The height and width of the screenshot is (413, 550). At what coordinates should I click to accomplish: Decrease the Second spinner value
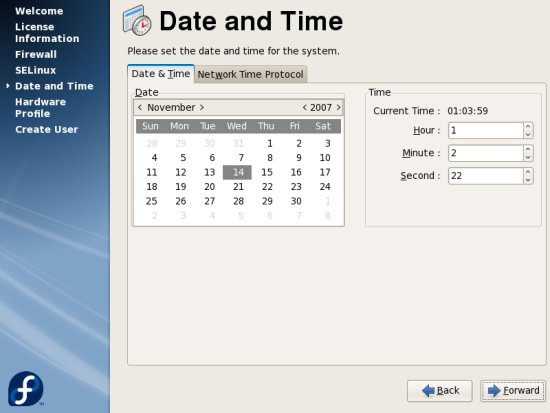(x=528, y=180)
